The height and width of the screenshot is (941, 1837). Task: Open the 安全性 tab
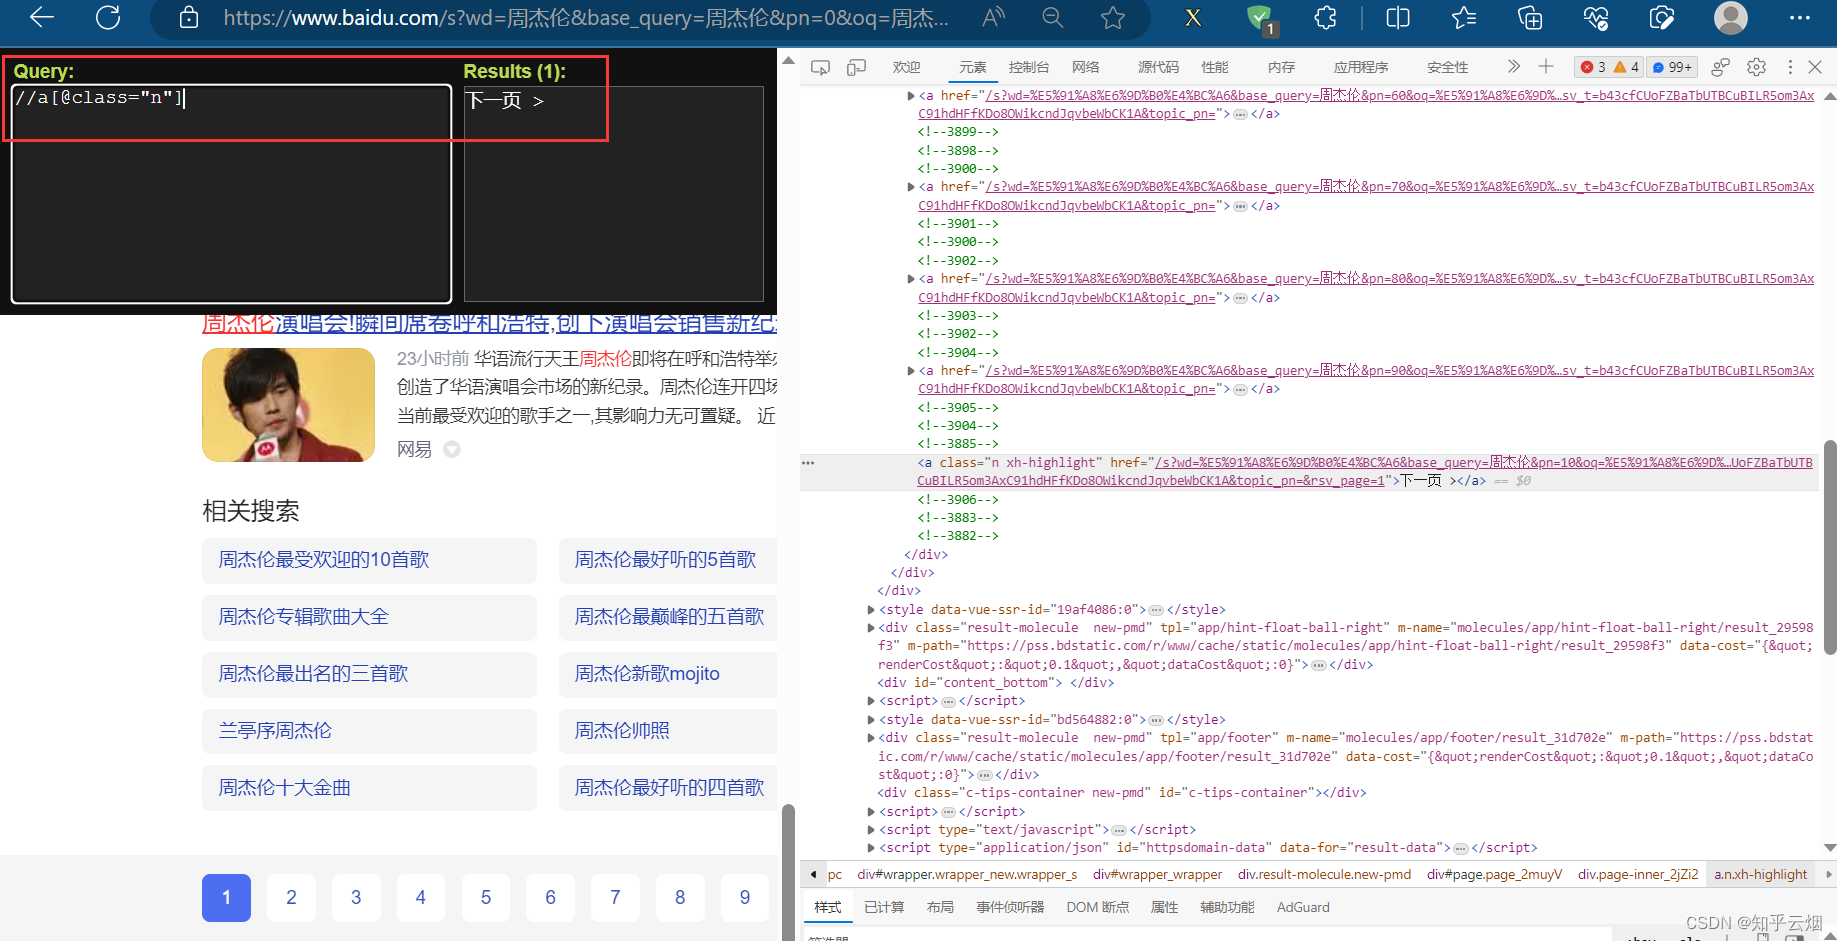point(1447,67)
